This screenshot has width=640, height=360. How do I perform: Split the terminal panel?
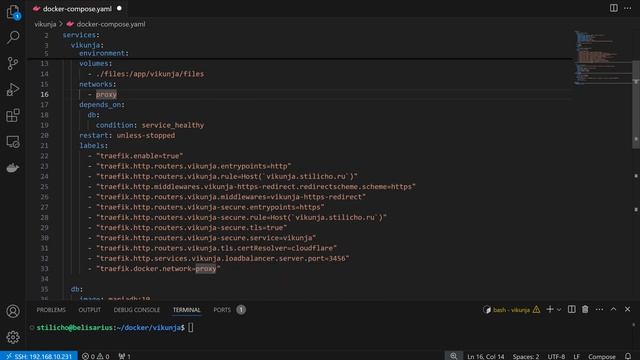click(571, 309)
